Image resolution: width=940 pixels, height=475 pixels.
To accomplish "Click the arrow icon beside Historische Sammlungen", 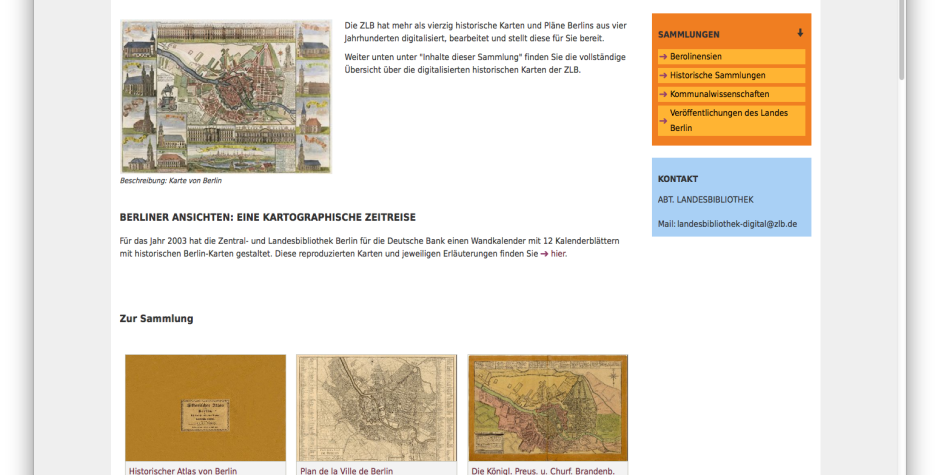I will click(663, 75).
